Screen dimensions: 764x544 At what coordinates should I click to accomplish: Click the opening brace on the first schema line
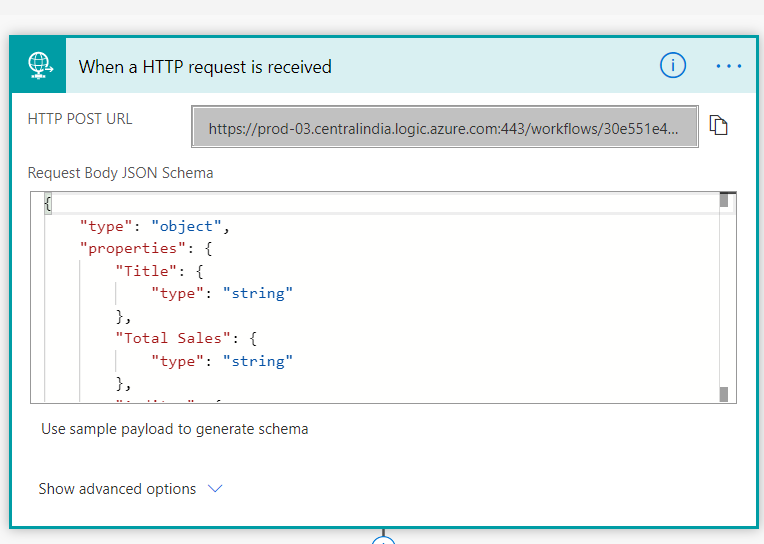48,203
